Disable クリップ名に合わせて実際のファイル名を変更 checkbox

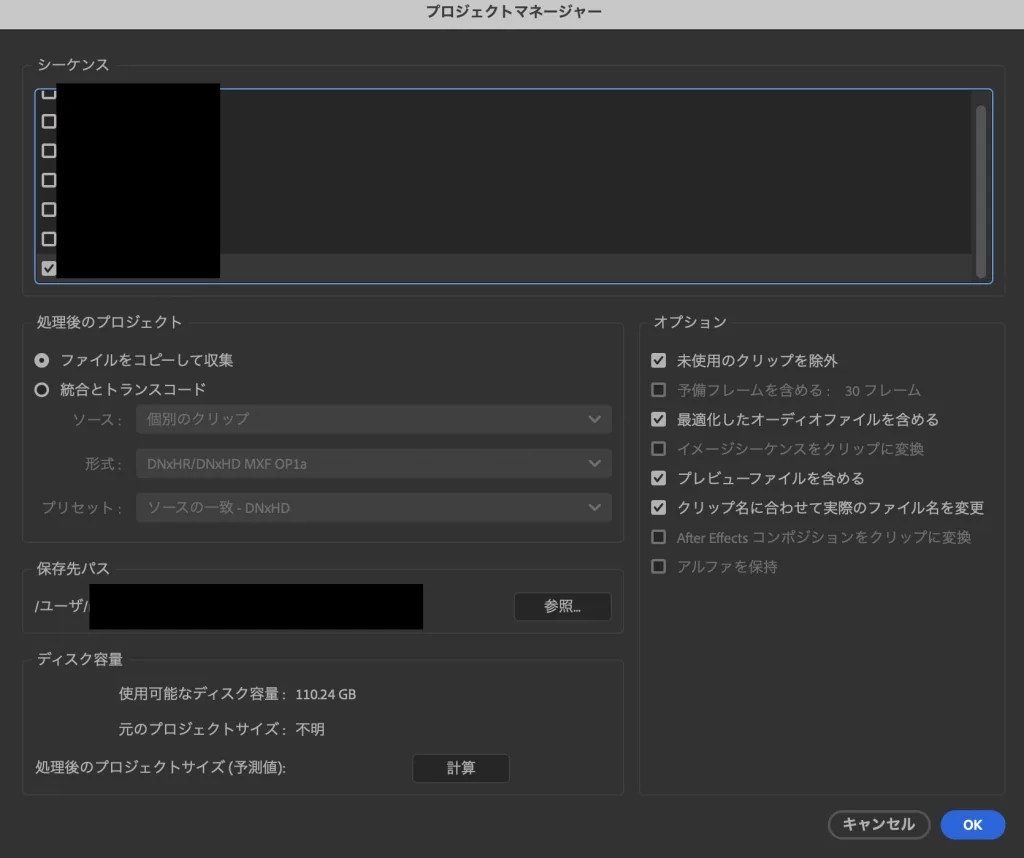[658, 508]
